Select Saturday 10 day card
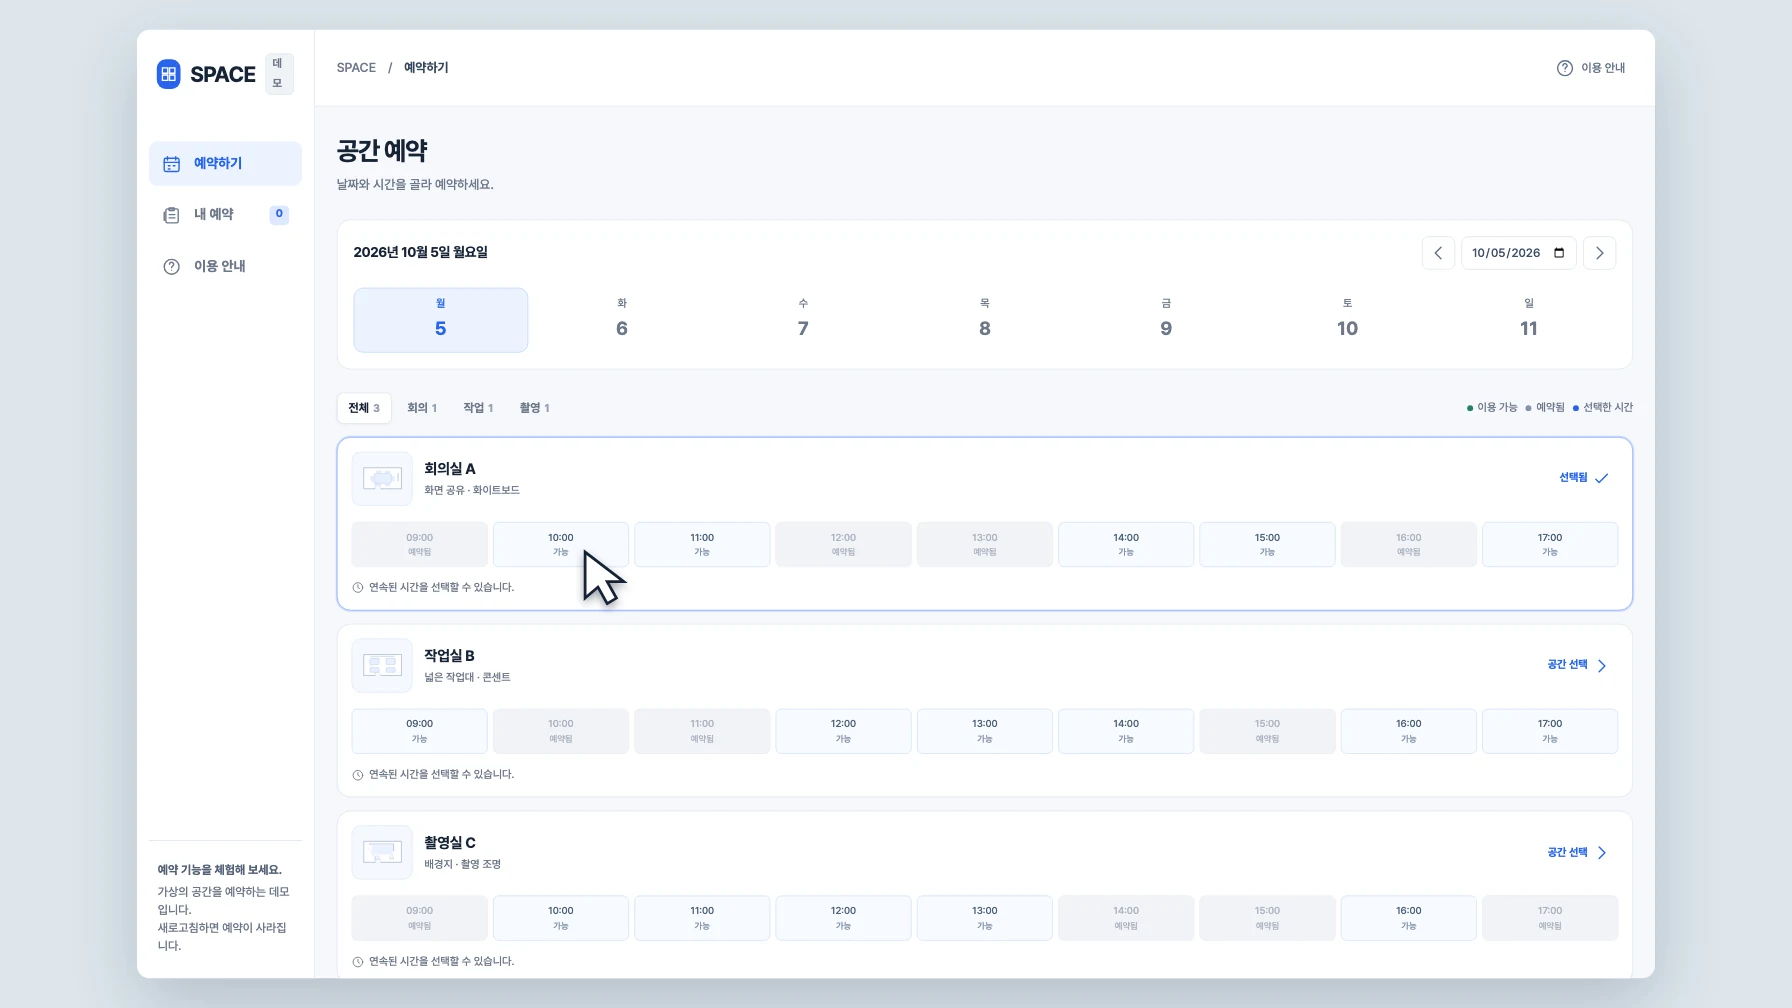This screenshot has width=1792, height=1008. pyautogui.click(x=1347, y=320)
